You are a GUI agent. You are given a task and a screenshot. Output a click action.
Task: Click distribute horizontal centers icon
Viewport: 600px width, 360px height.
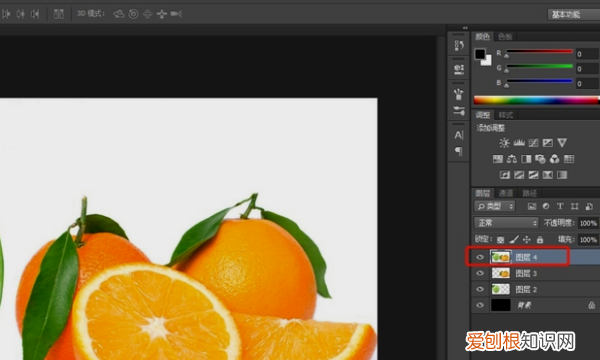(x=20, y=14)
